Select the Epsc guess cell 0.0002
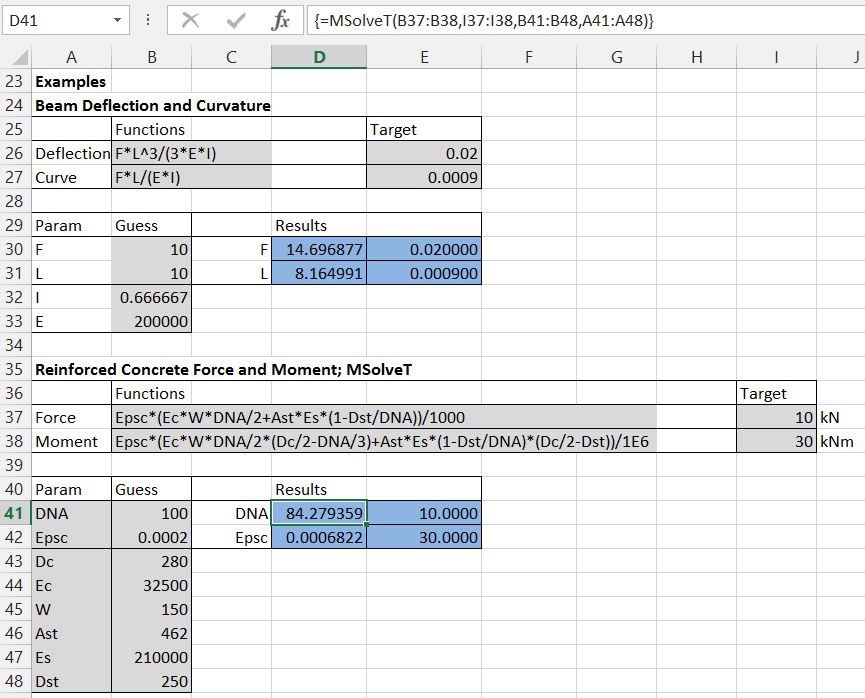Screen dimensions: 865x698 point(151,538)
